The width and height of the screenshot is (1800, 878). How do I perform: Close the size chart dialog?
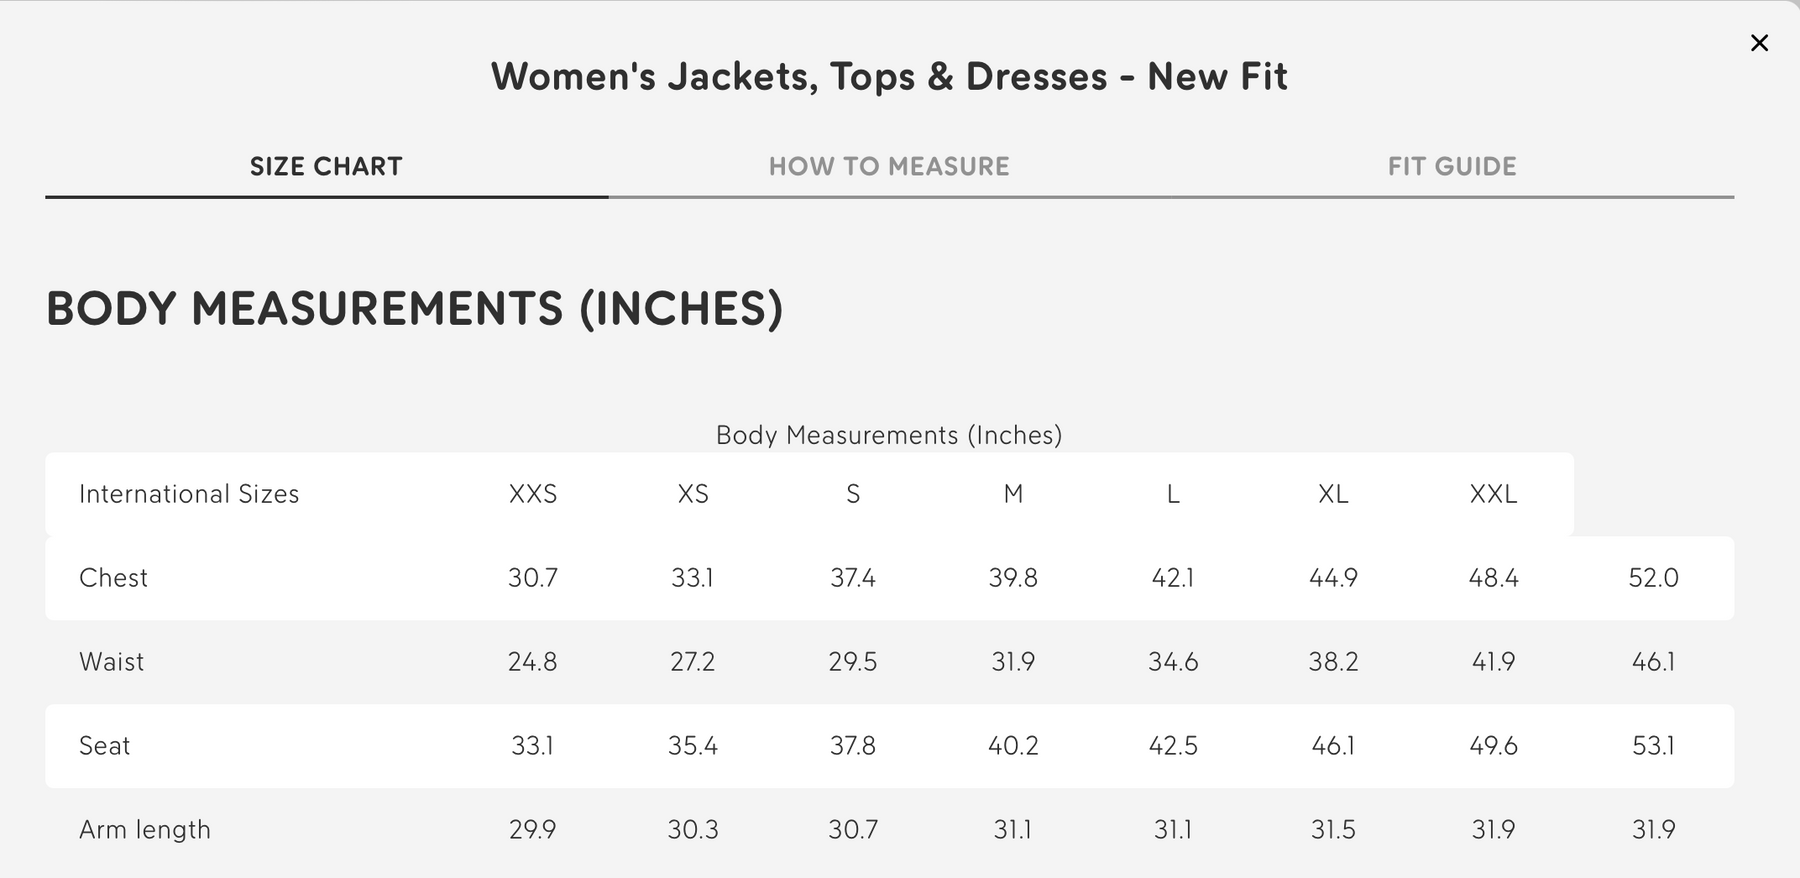click(1759, 43)
